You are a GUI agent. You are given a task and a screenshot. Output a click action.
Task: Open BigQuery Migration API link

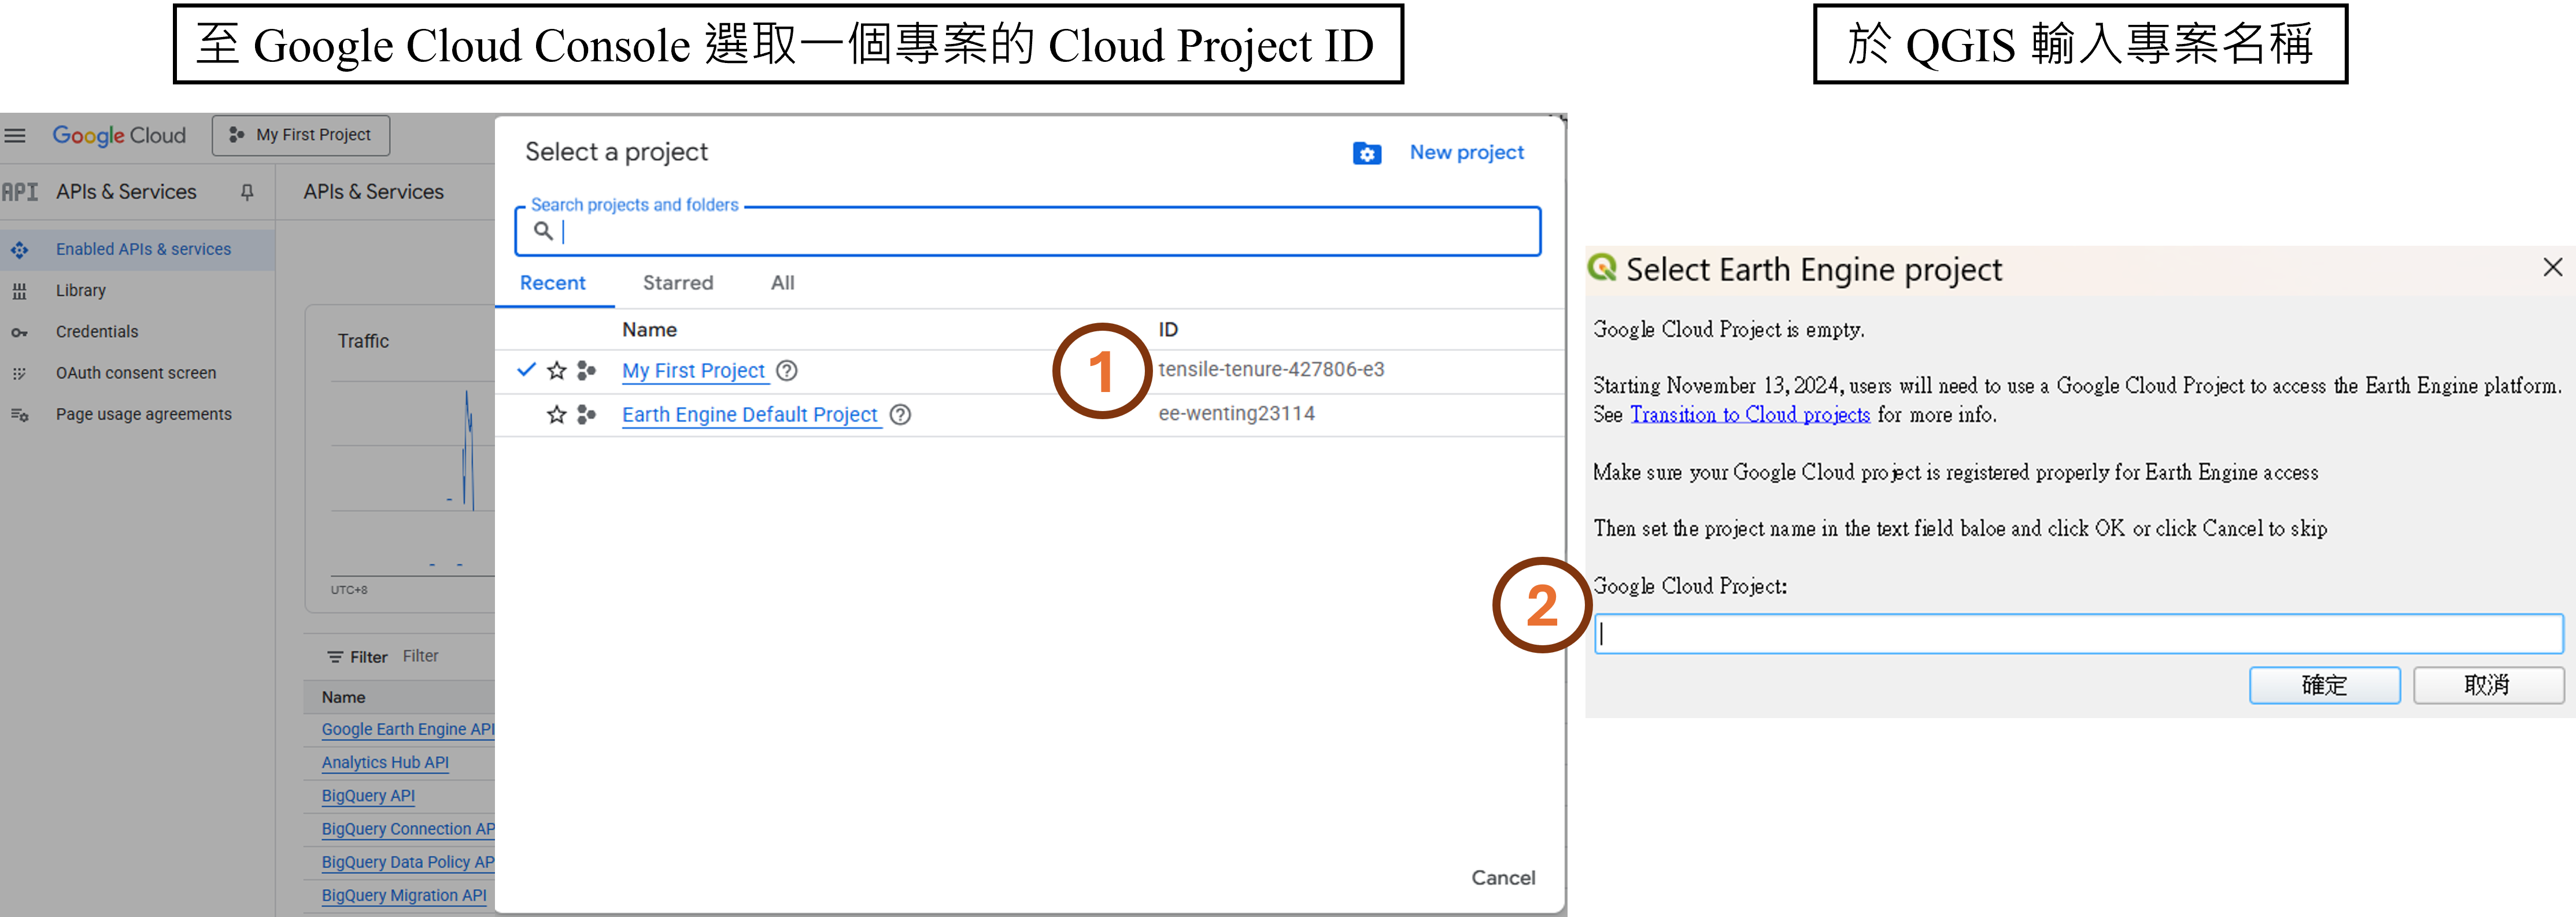click(404, 896)
